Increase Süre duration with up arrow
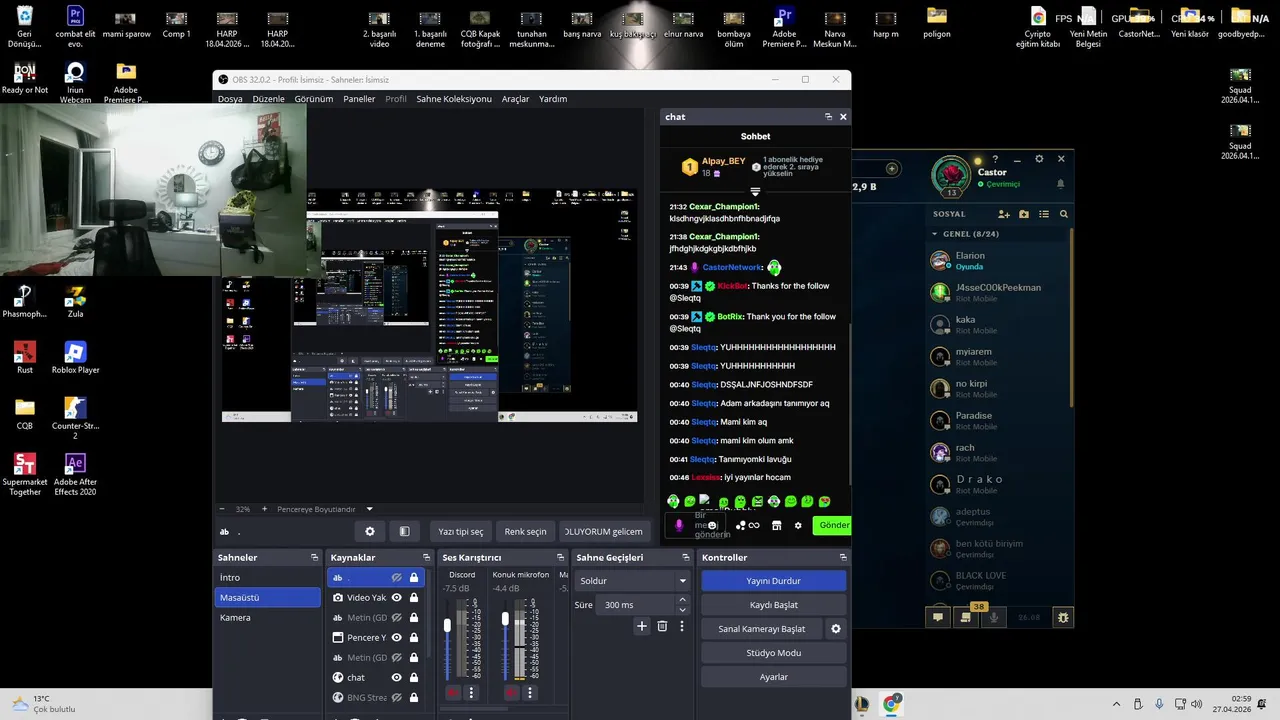The height and width of the screenshot is (720, 1280). pyautogui.click(x=683, y=600)
